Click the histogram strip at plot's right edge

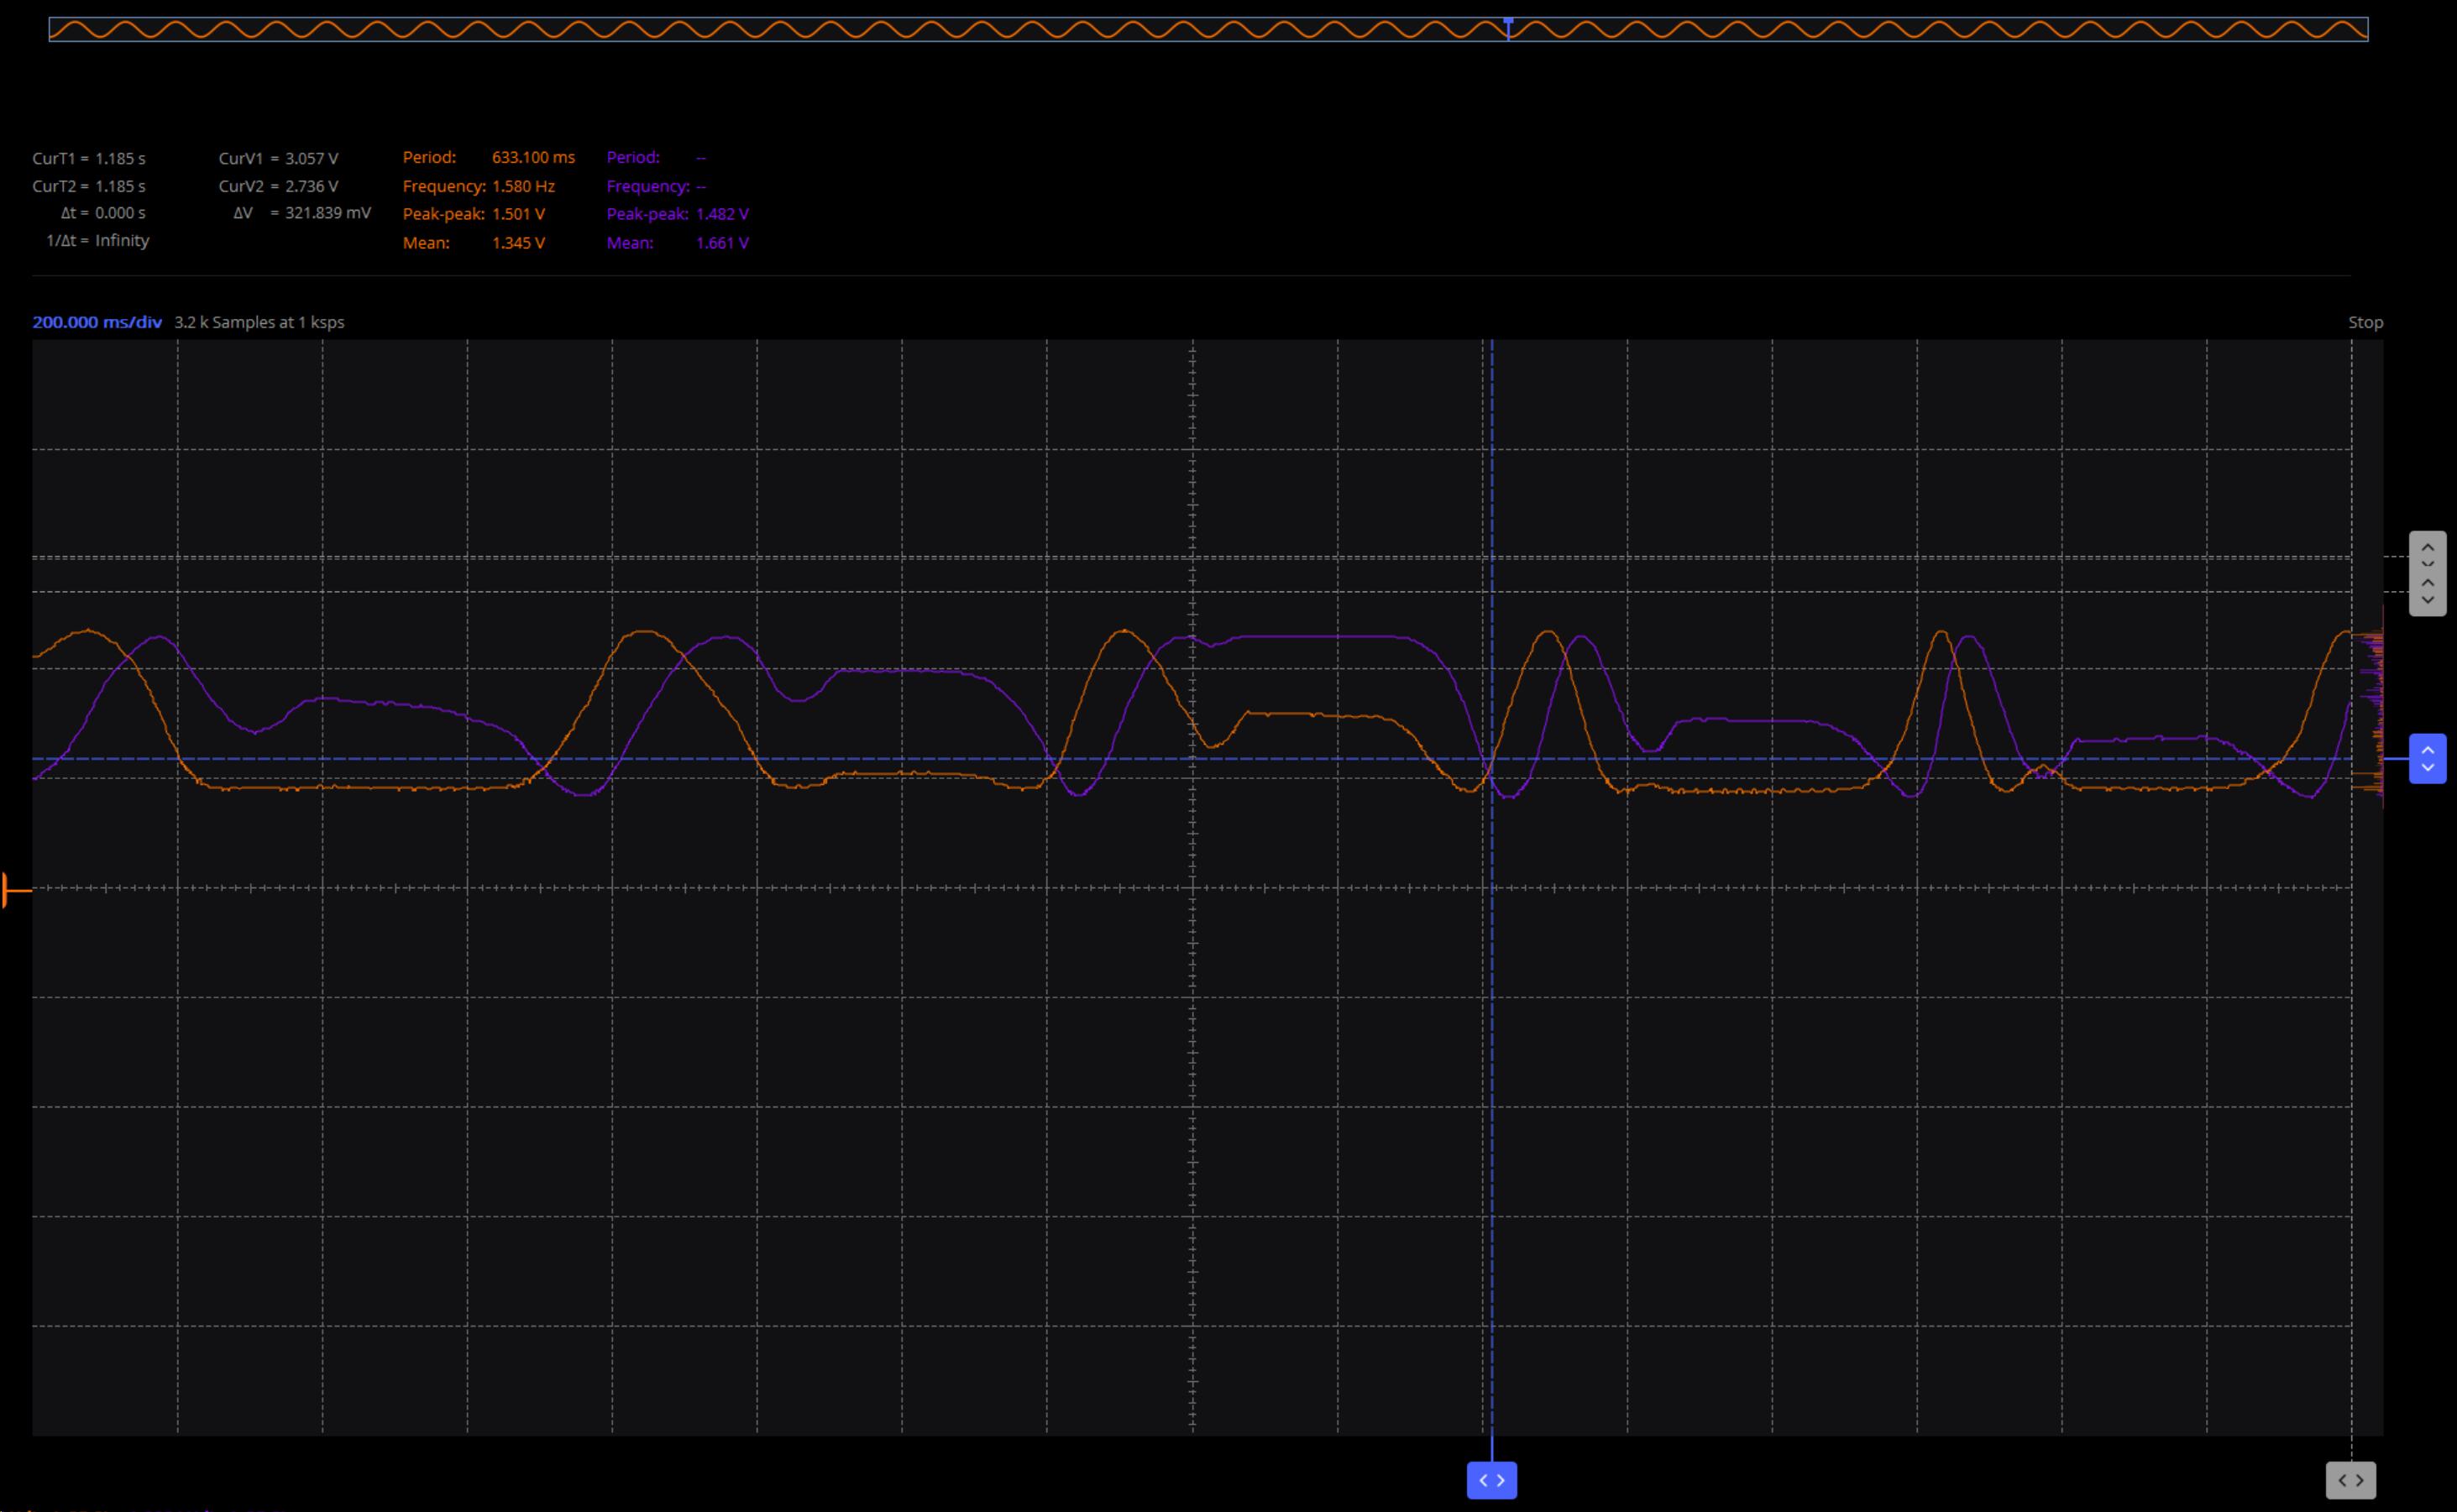click(x=2369, y=707)
